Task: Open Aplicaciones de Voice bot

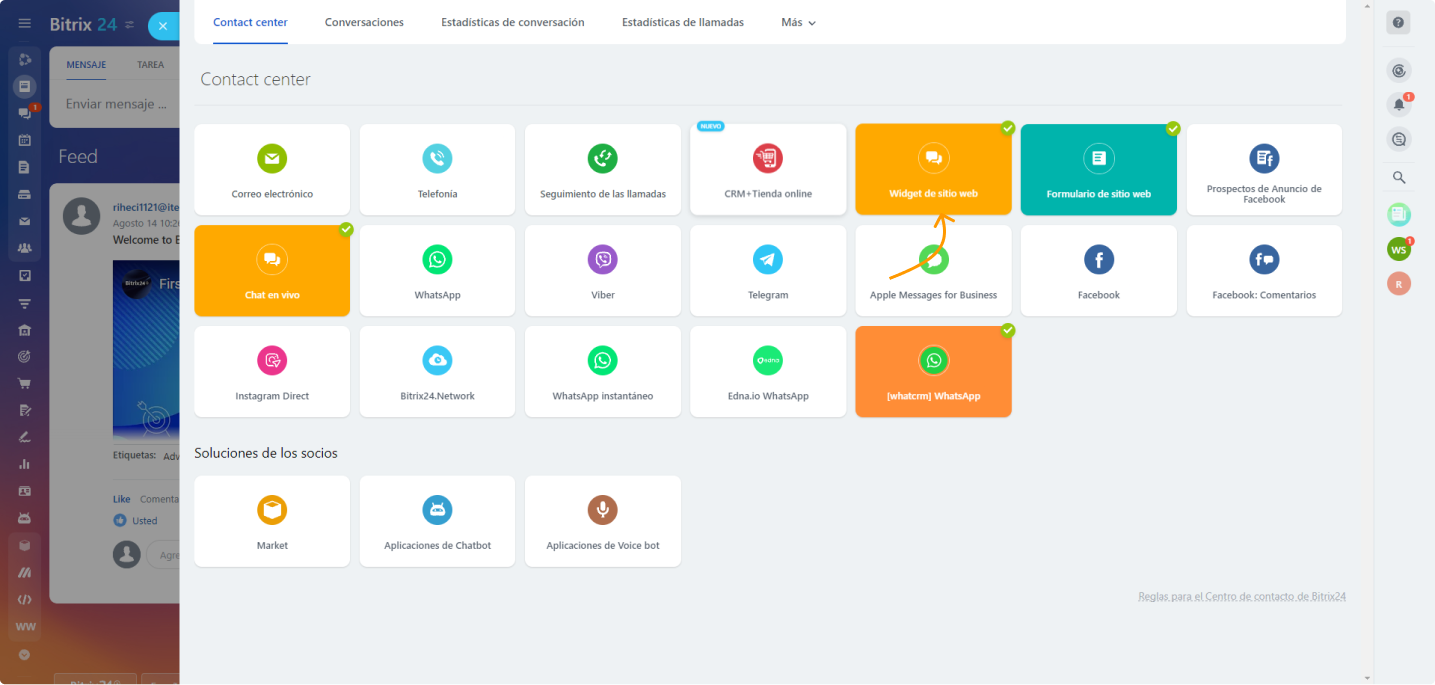Action: point(602,521)
